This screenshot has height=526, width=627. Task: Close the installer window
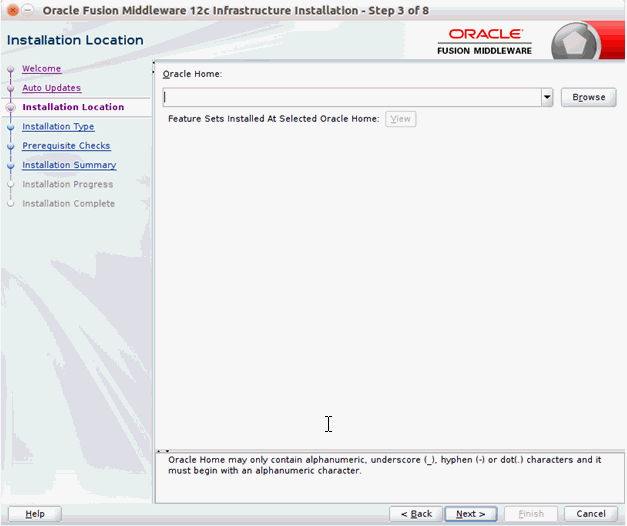[x=12, y=10]
